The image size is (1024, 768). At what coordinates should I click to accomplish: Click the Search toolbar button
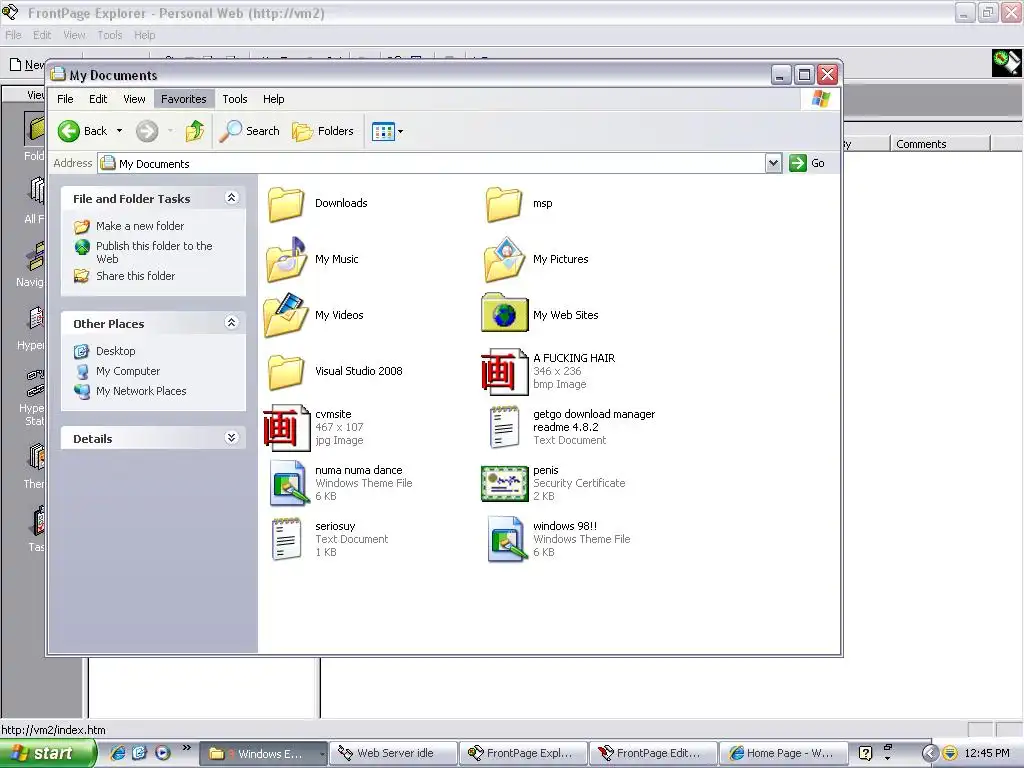249,131
